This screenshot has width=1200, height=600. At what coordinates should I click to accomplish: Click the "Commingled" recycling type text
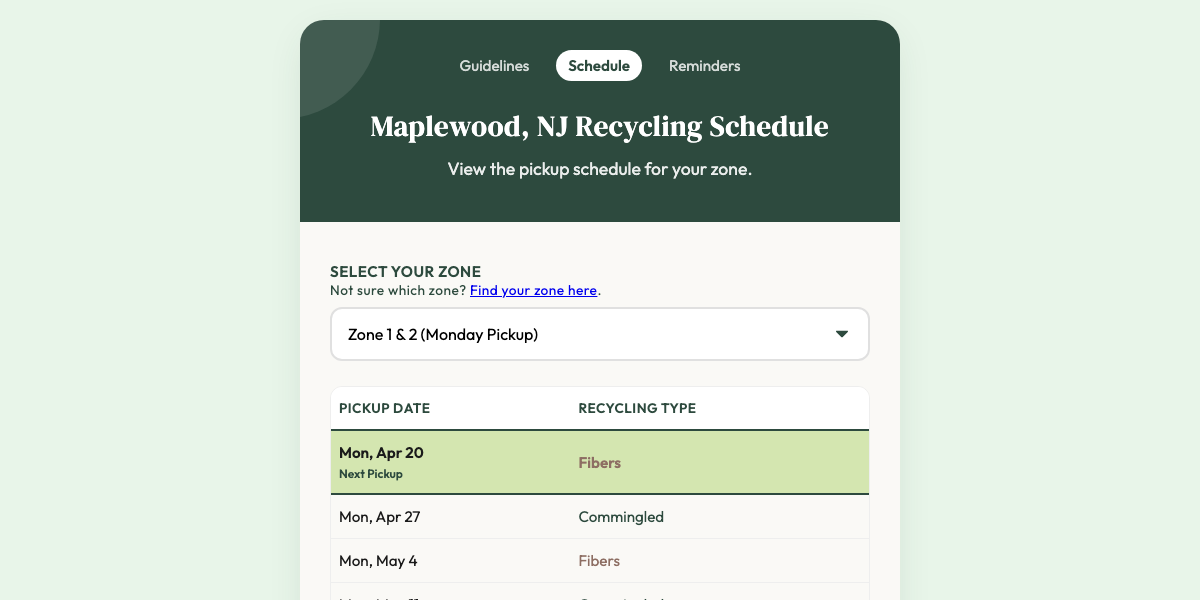621,517
